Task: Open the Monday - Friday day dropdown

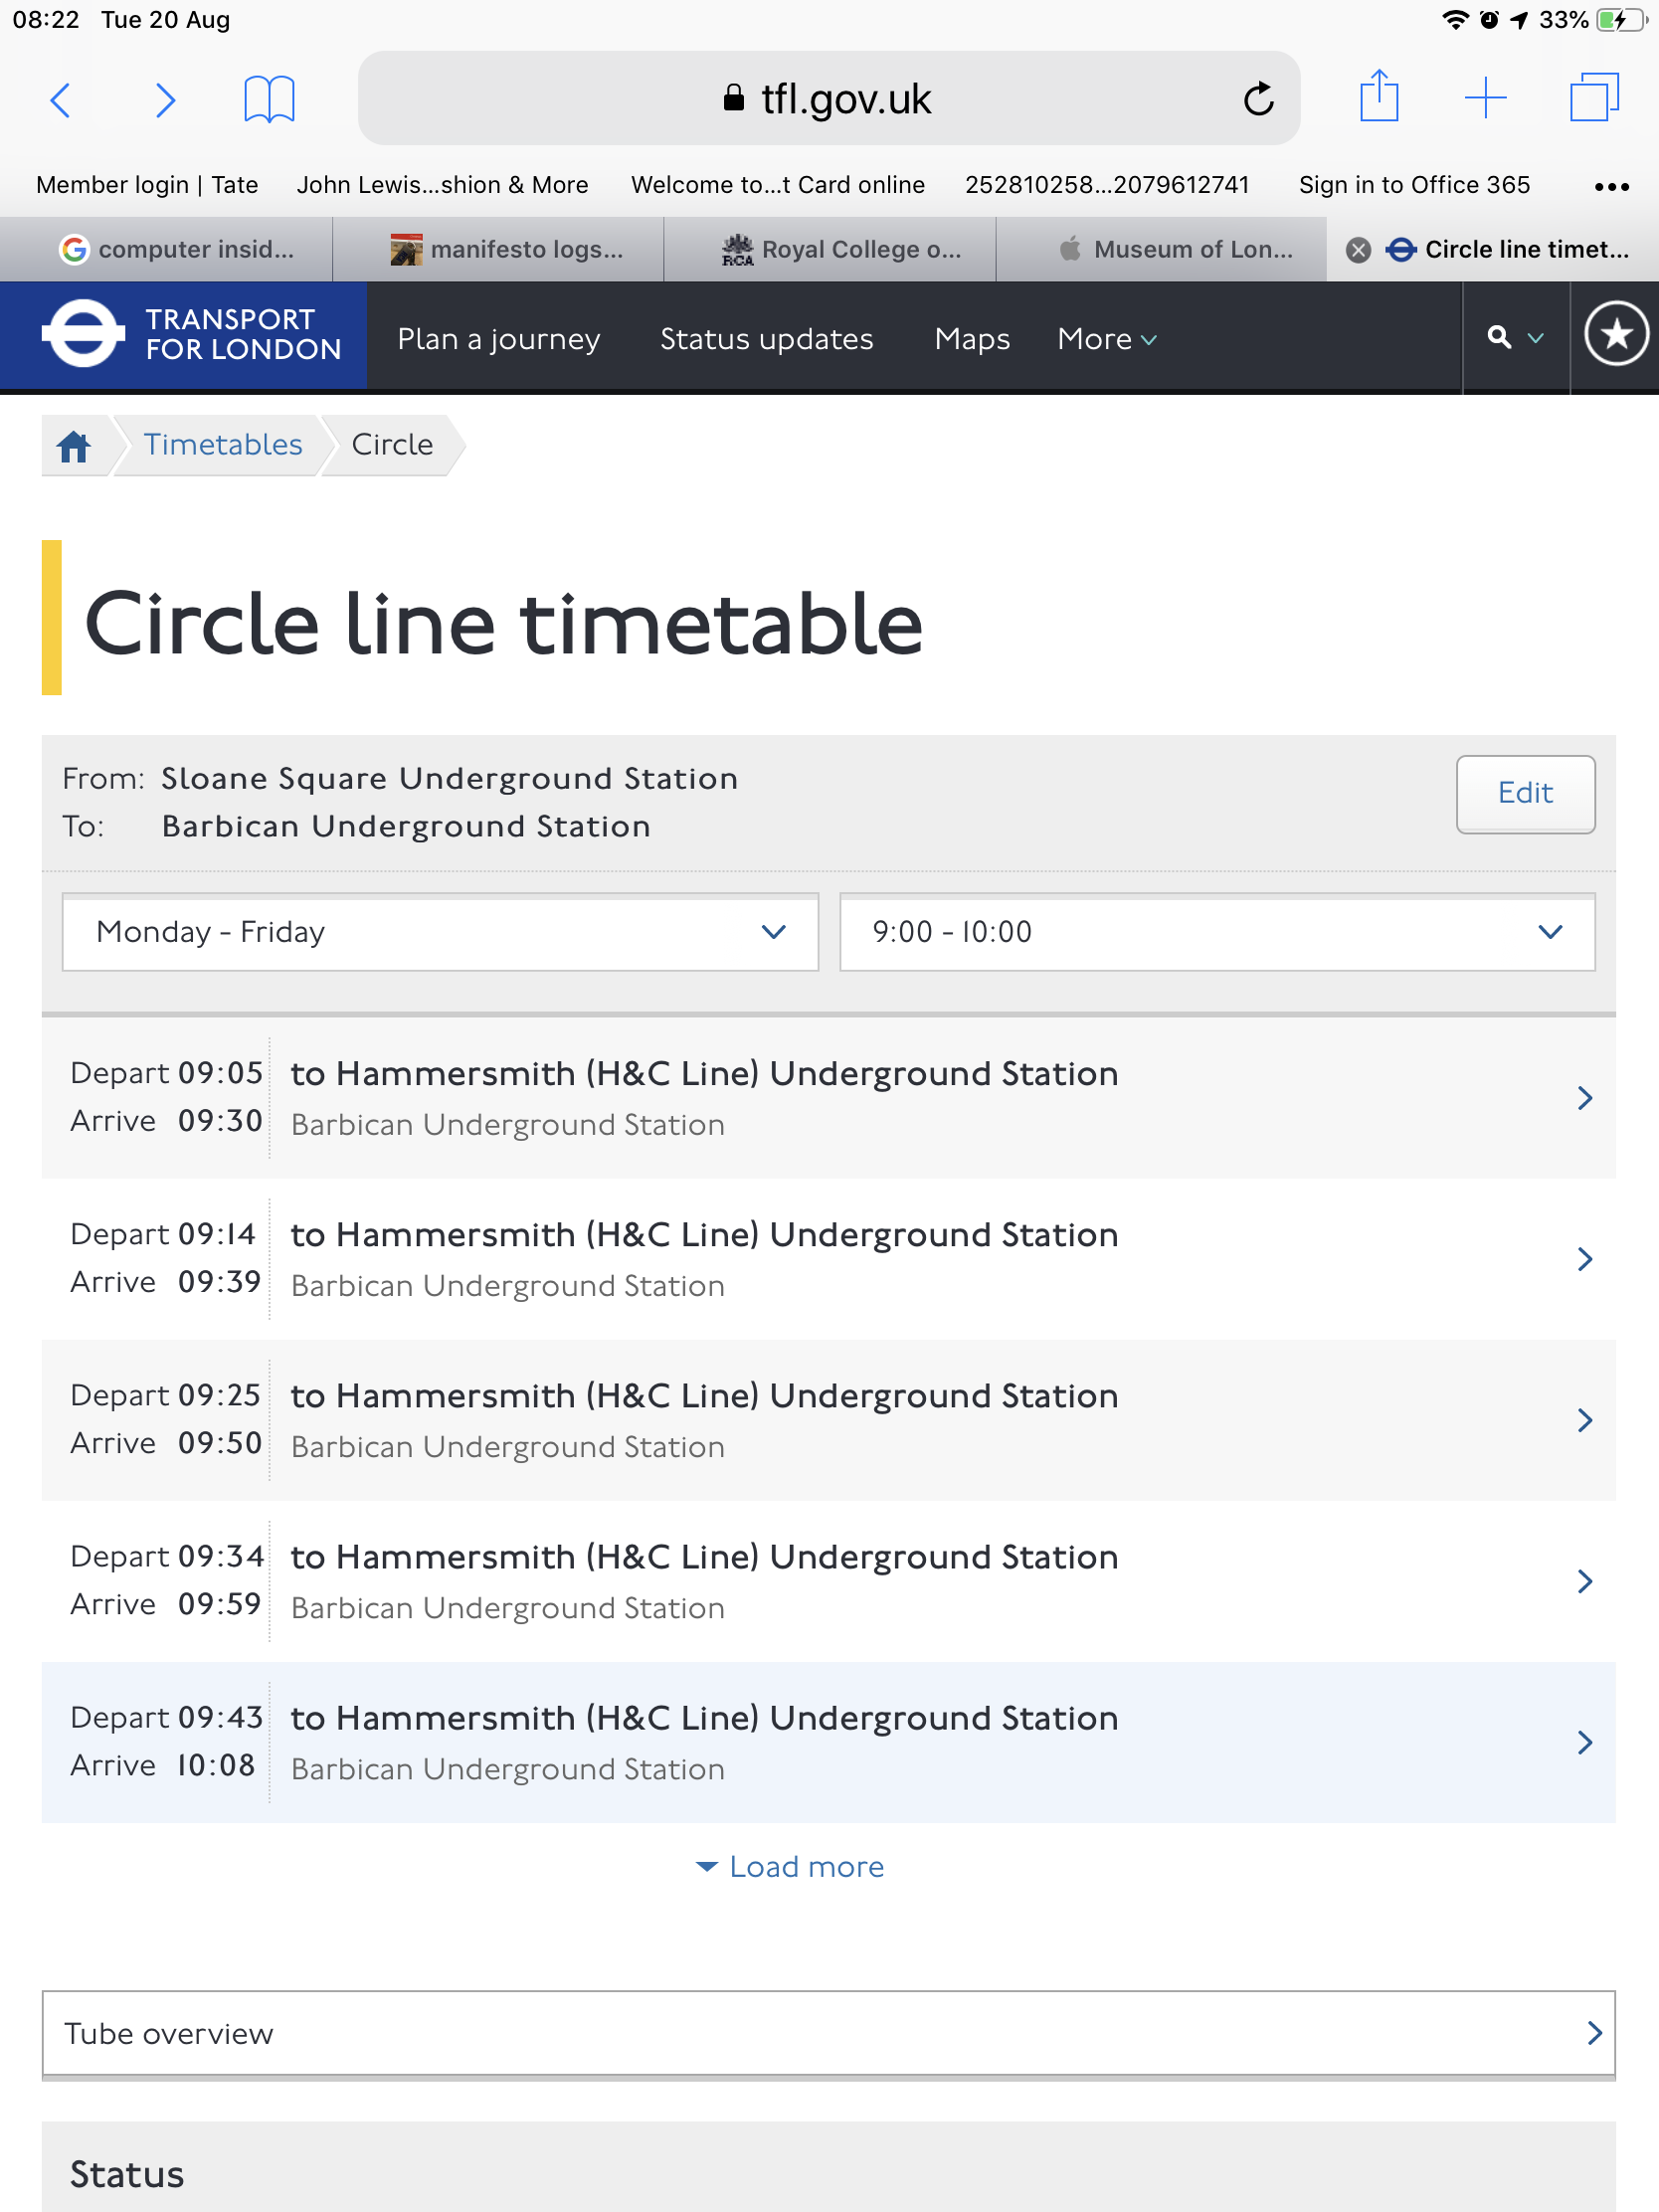Action: point(440,932)
